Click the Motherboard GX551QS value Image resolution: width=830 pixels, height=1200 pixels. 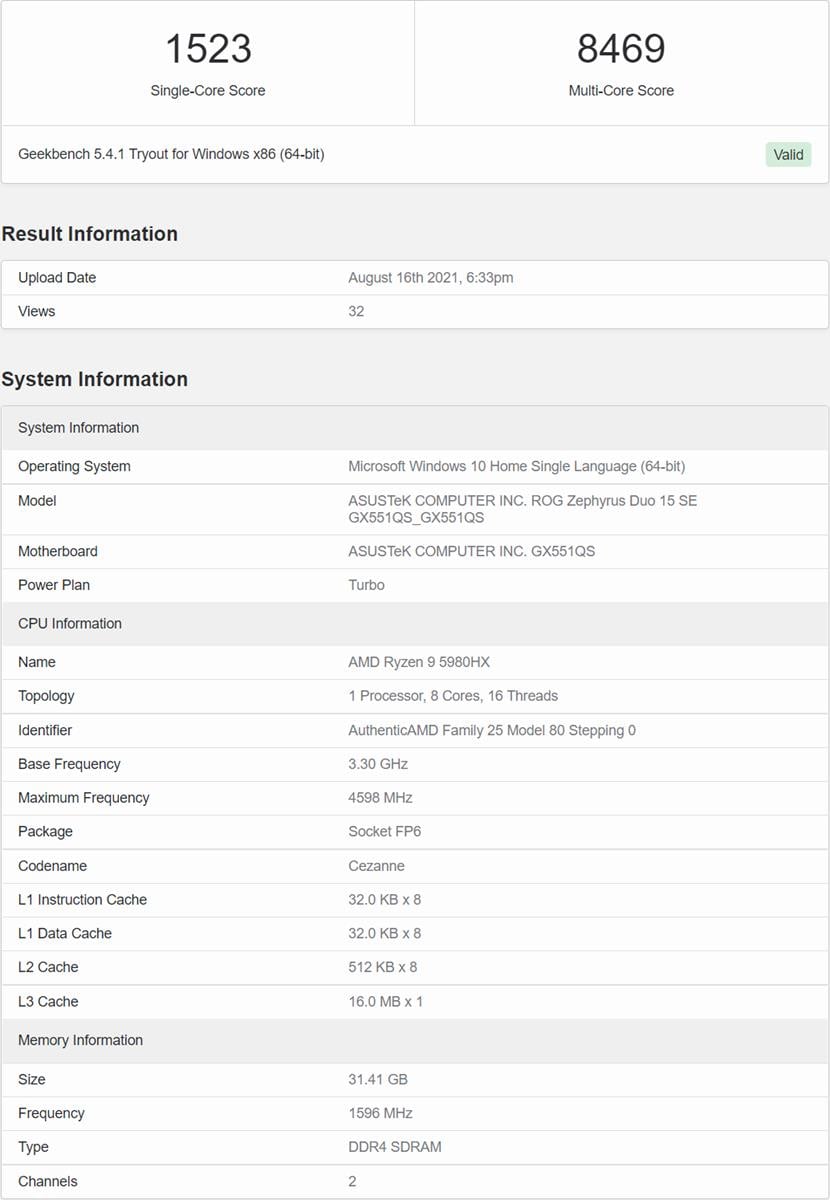coord(471,551)
